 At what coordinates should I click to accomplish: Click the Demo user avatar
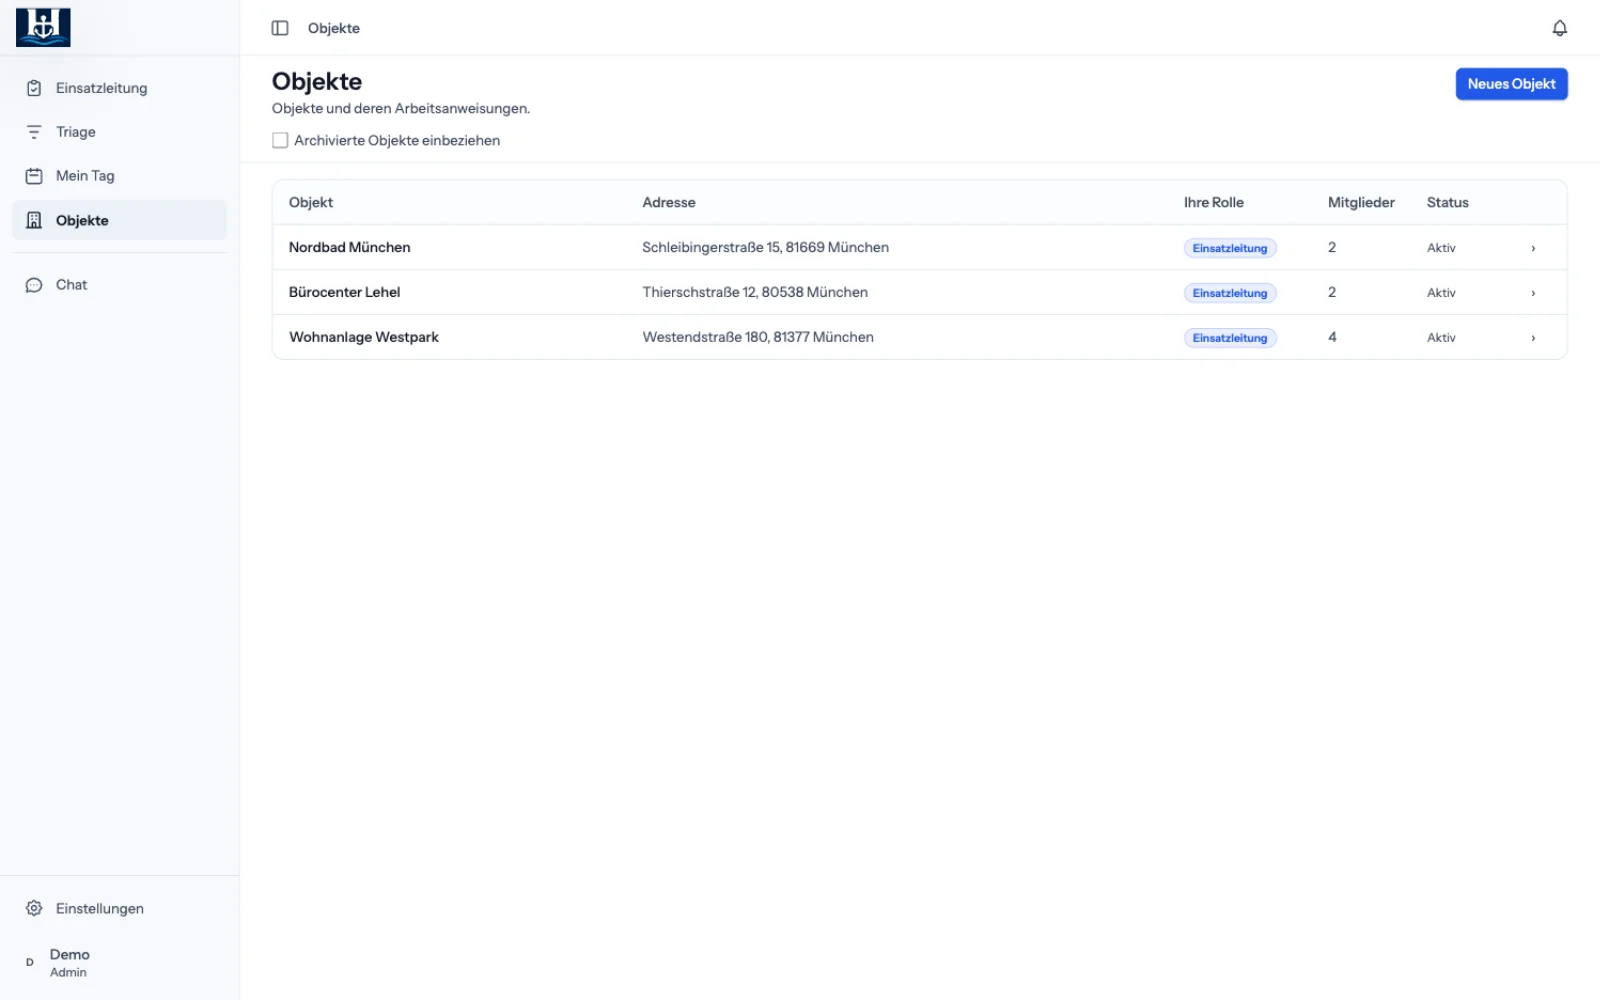click(30, 962)
